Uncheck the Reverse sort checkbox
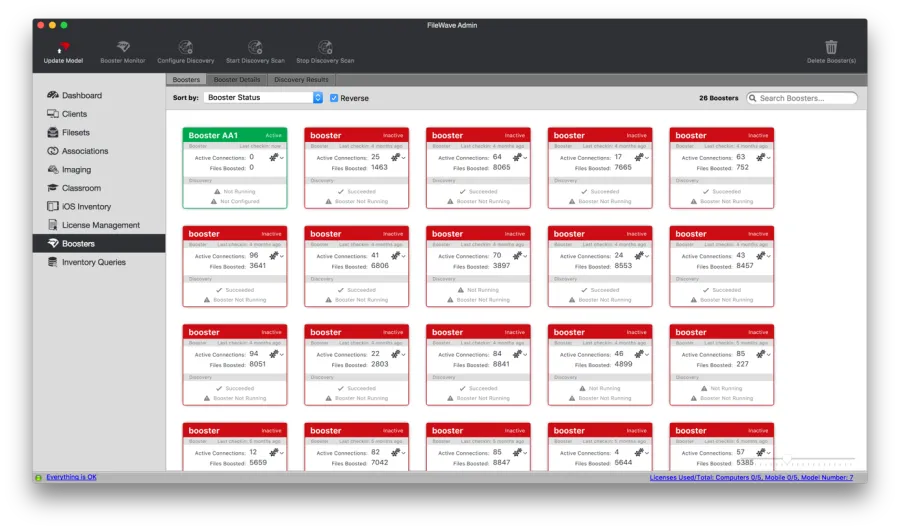Screen dimensions: 900x530 (x=334, y=98)
